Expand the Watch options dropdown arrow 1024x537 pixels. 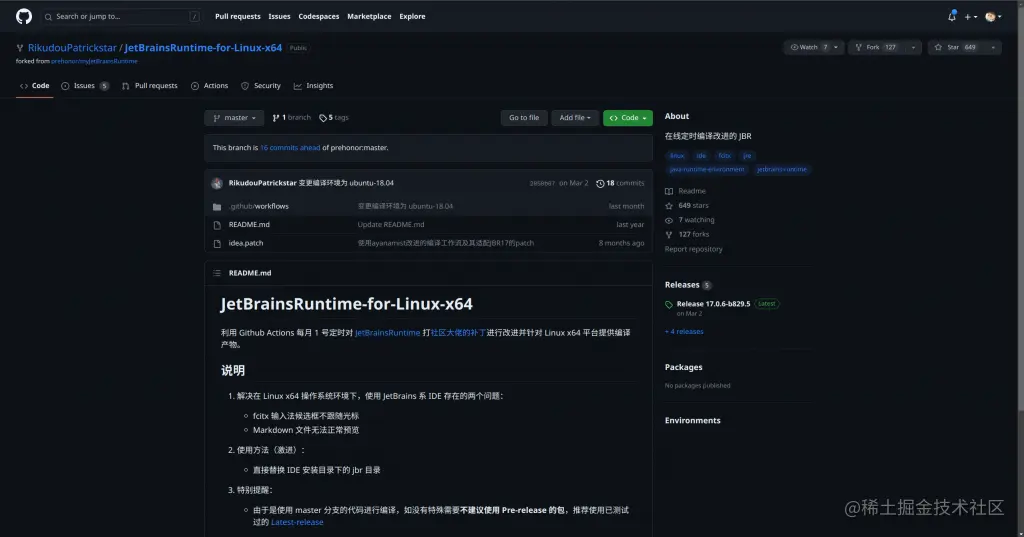pos(837,47)
